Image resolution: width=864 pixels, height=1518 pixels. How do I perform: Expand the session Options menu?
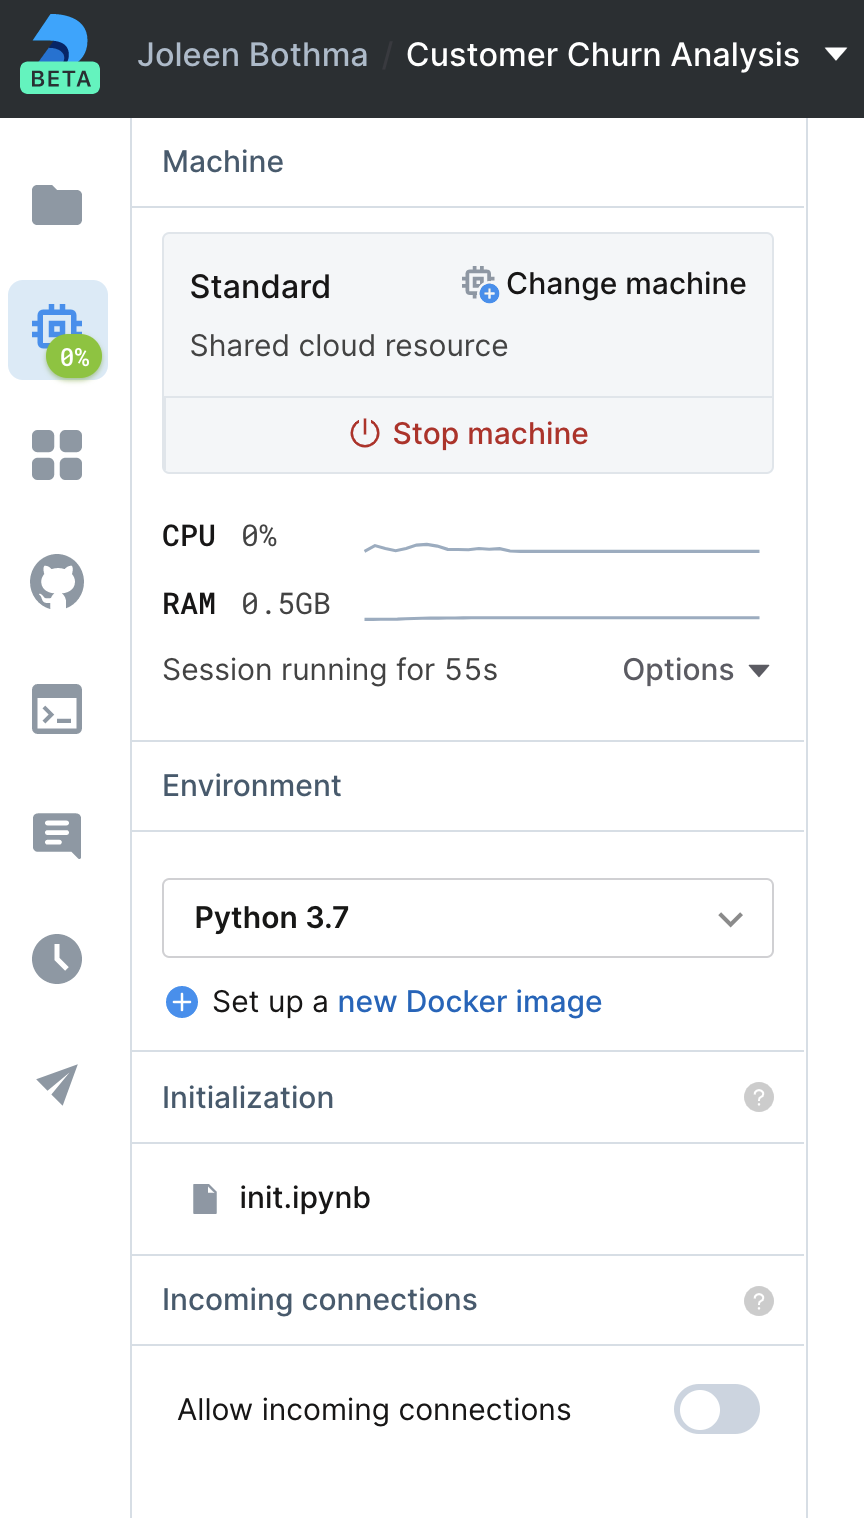696,670
